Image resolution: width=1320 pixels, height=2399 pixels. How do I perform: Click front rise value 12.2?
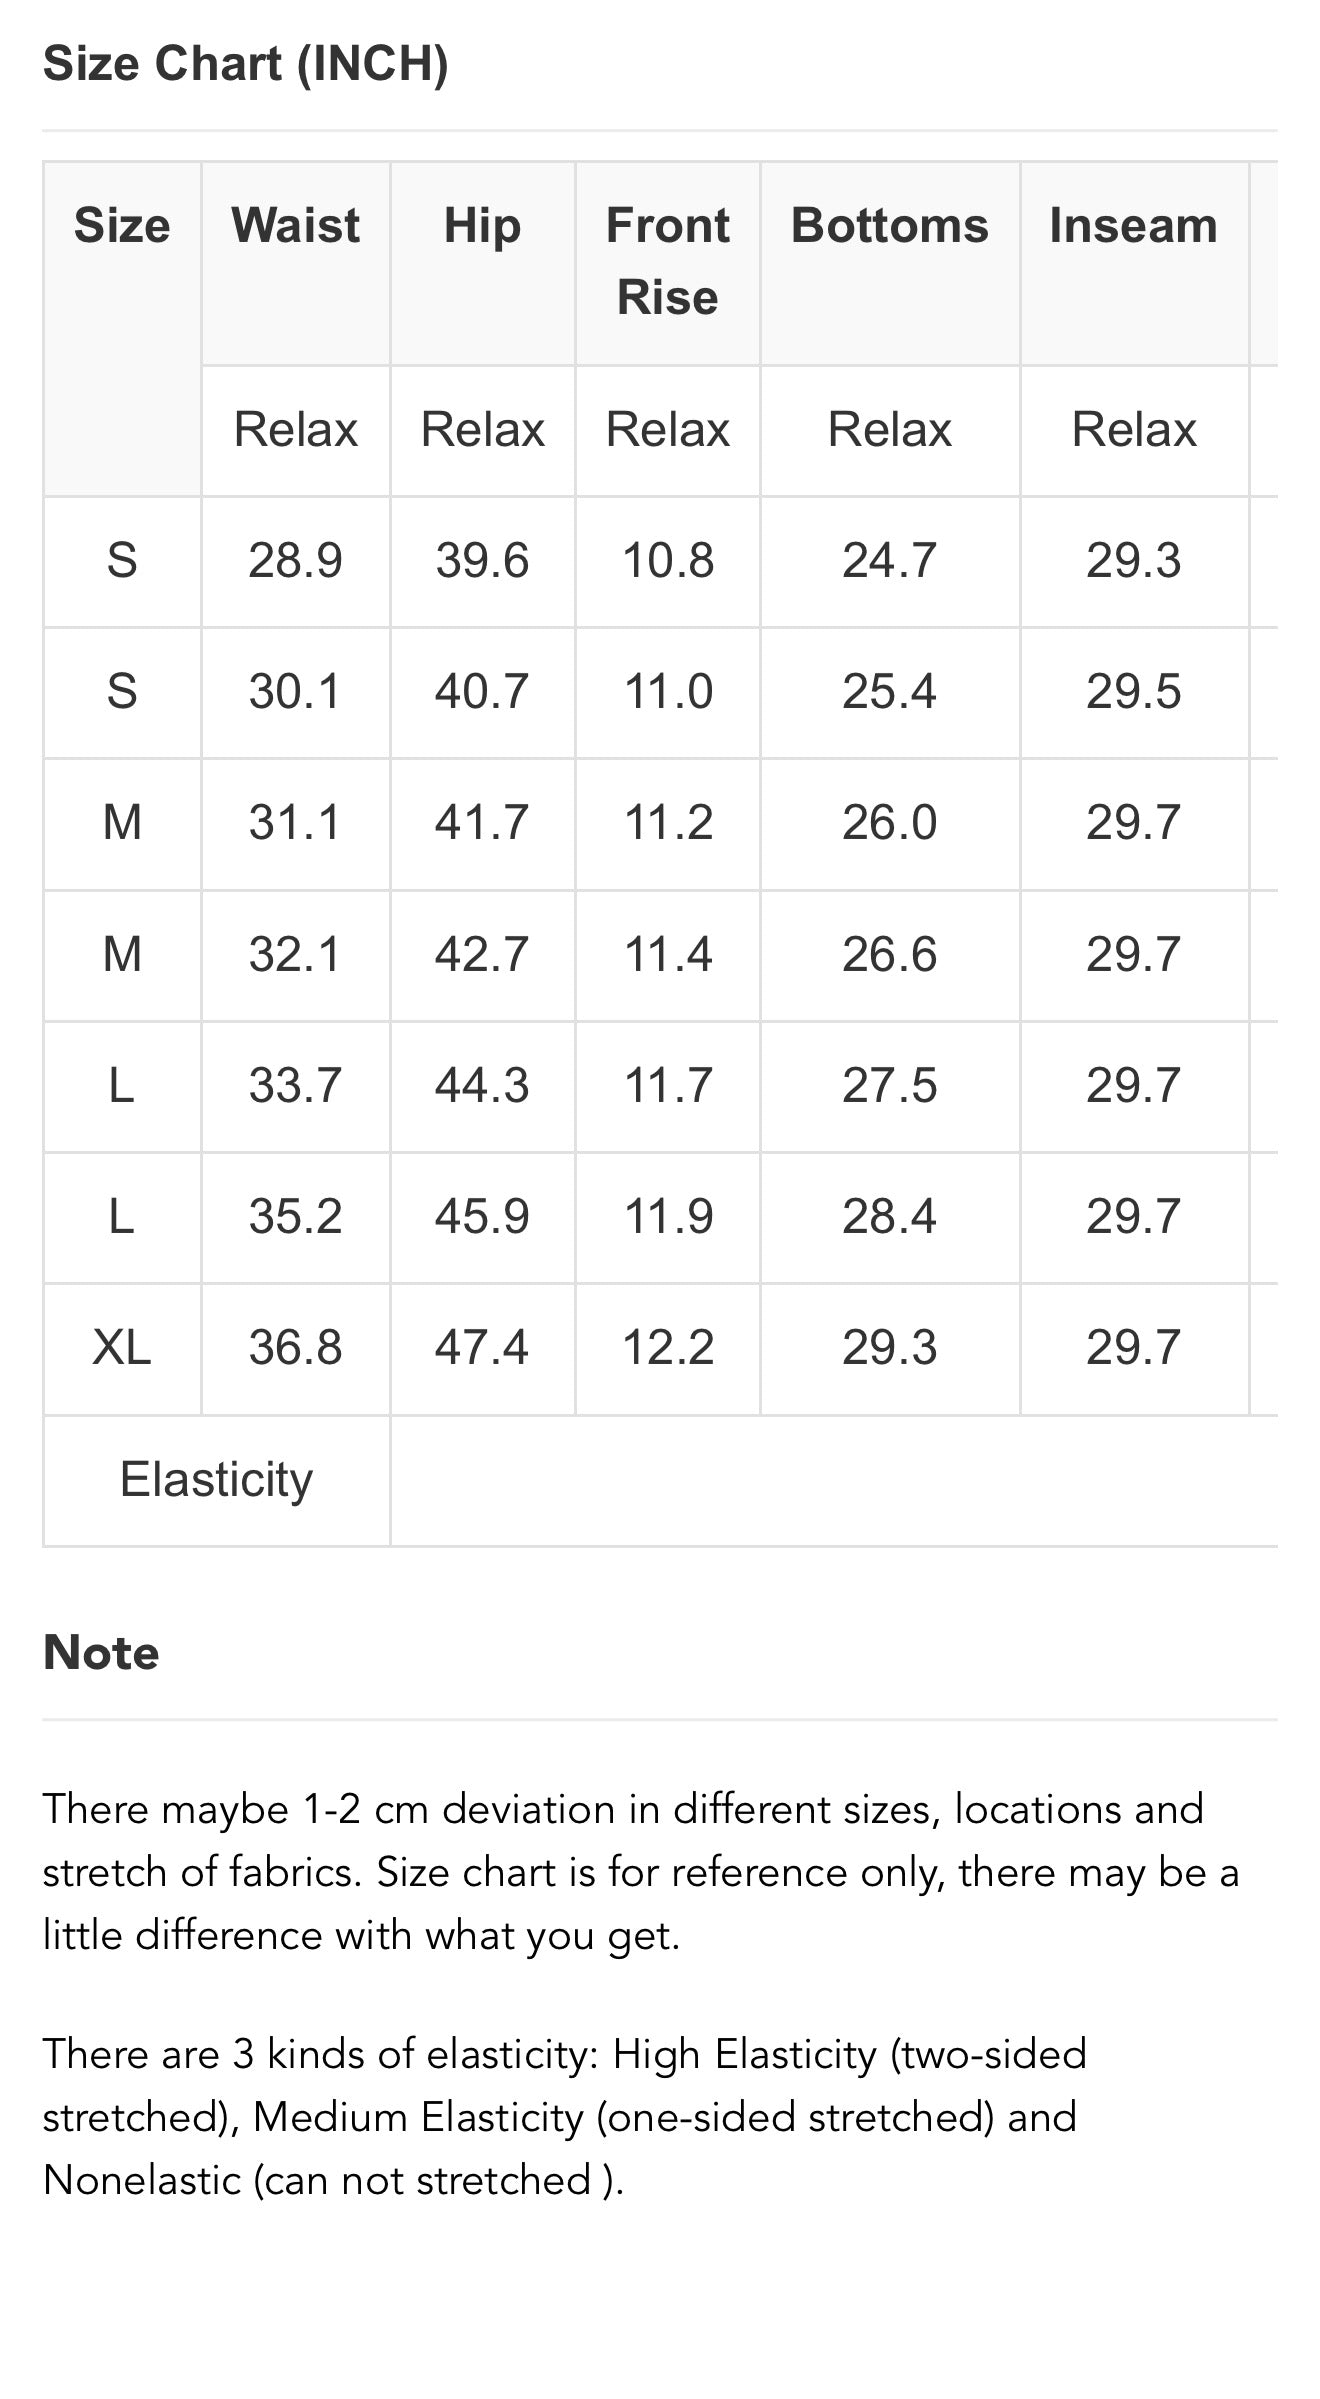tap(667, 1347)
